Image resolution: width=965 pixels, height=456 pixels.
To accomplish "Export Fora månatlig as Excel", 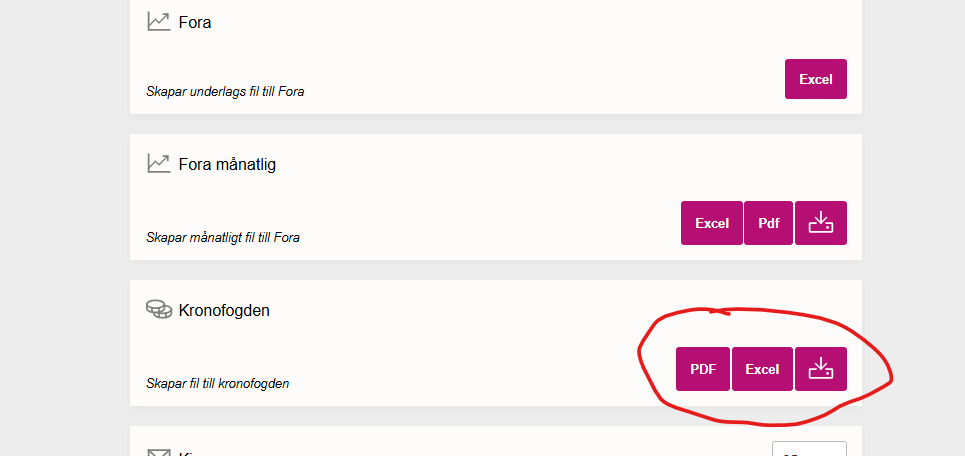I will 711,223.
